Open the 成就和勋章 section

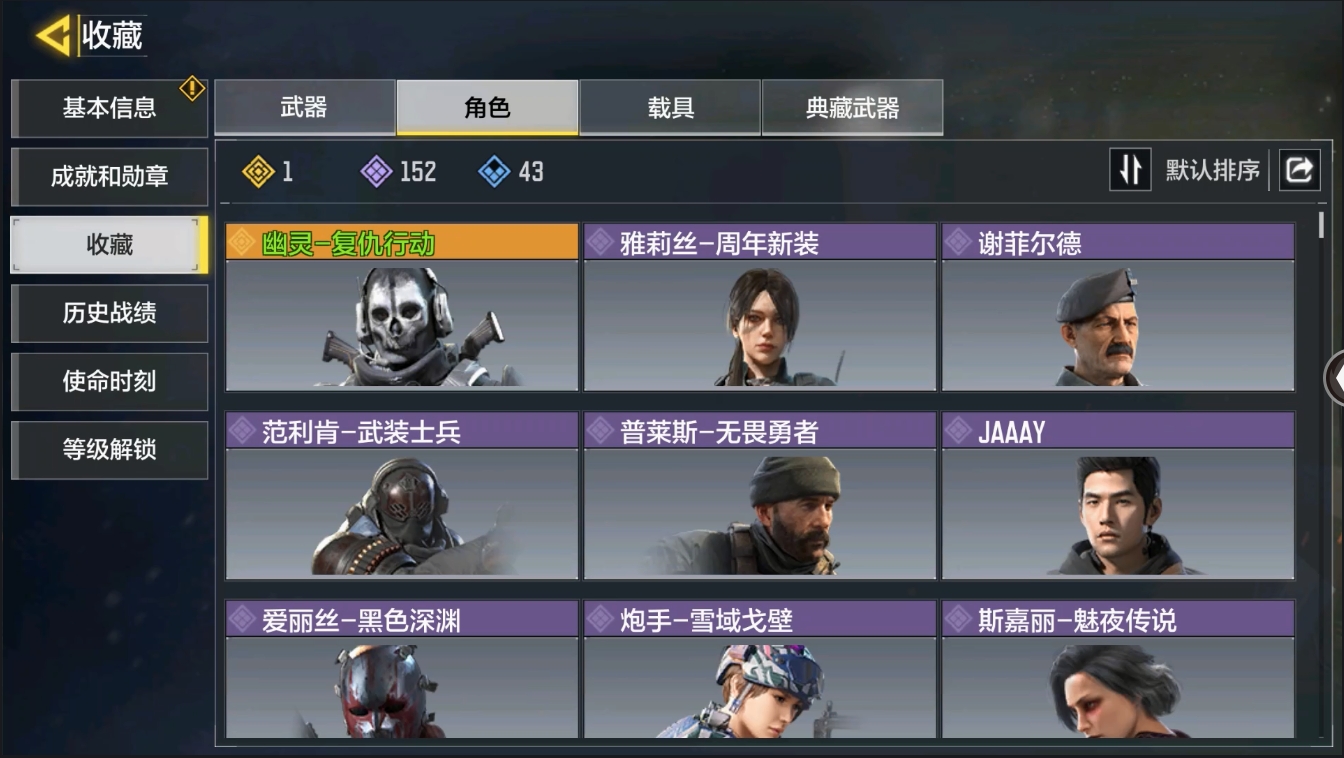(109, 176)
